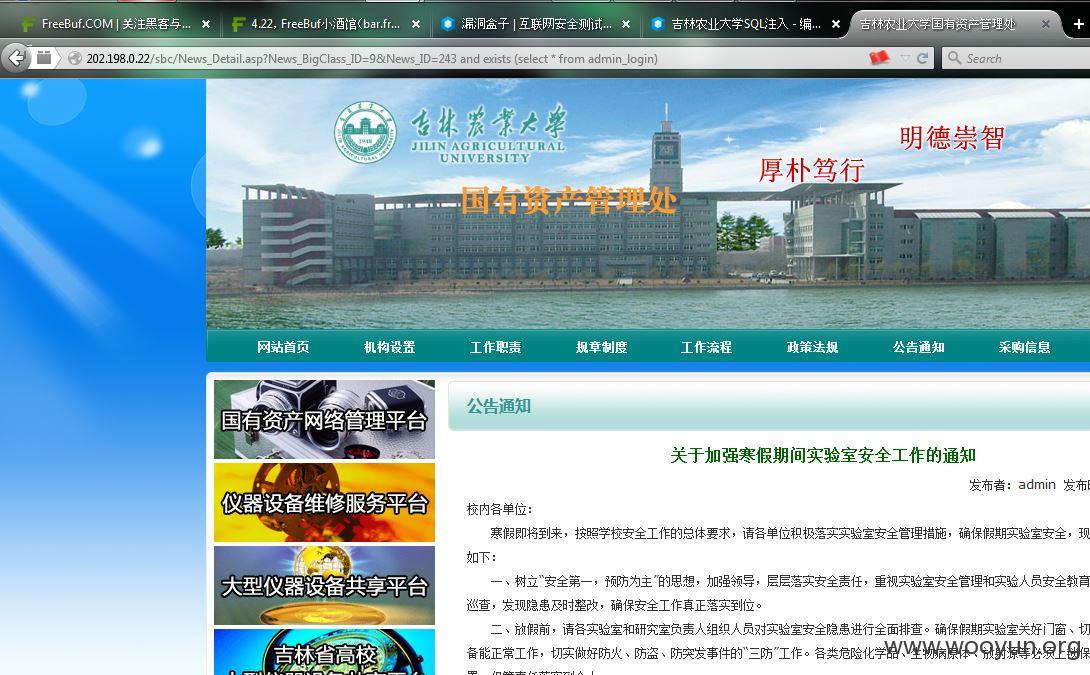Click the URL address bar text

(372, 58)
